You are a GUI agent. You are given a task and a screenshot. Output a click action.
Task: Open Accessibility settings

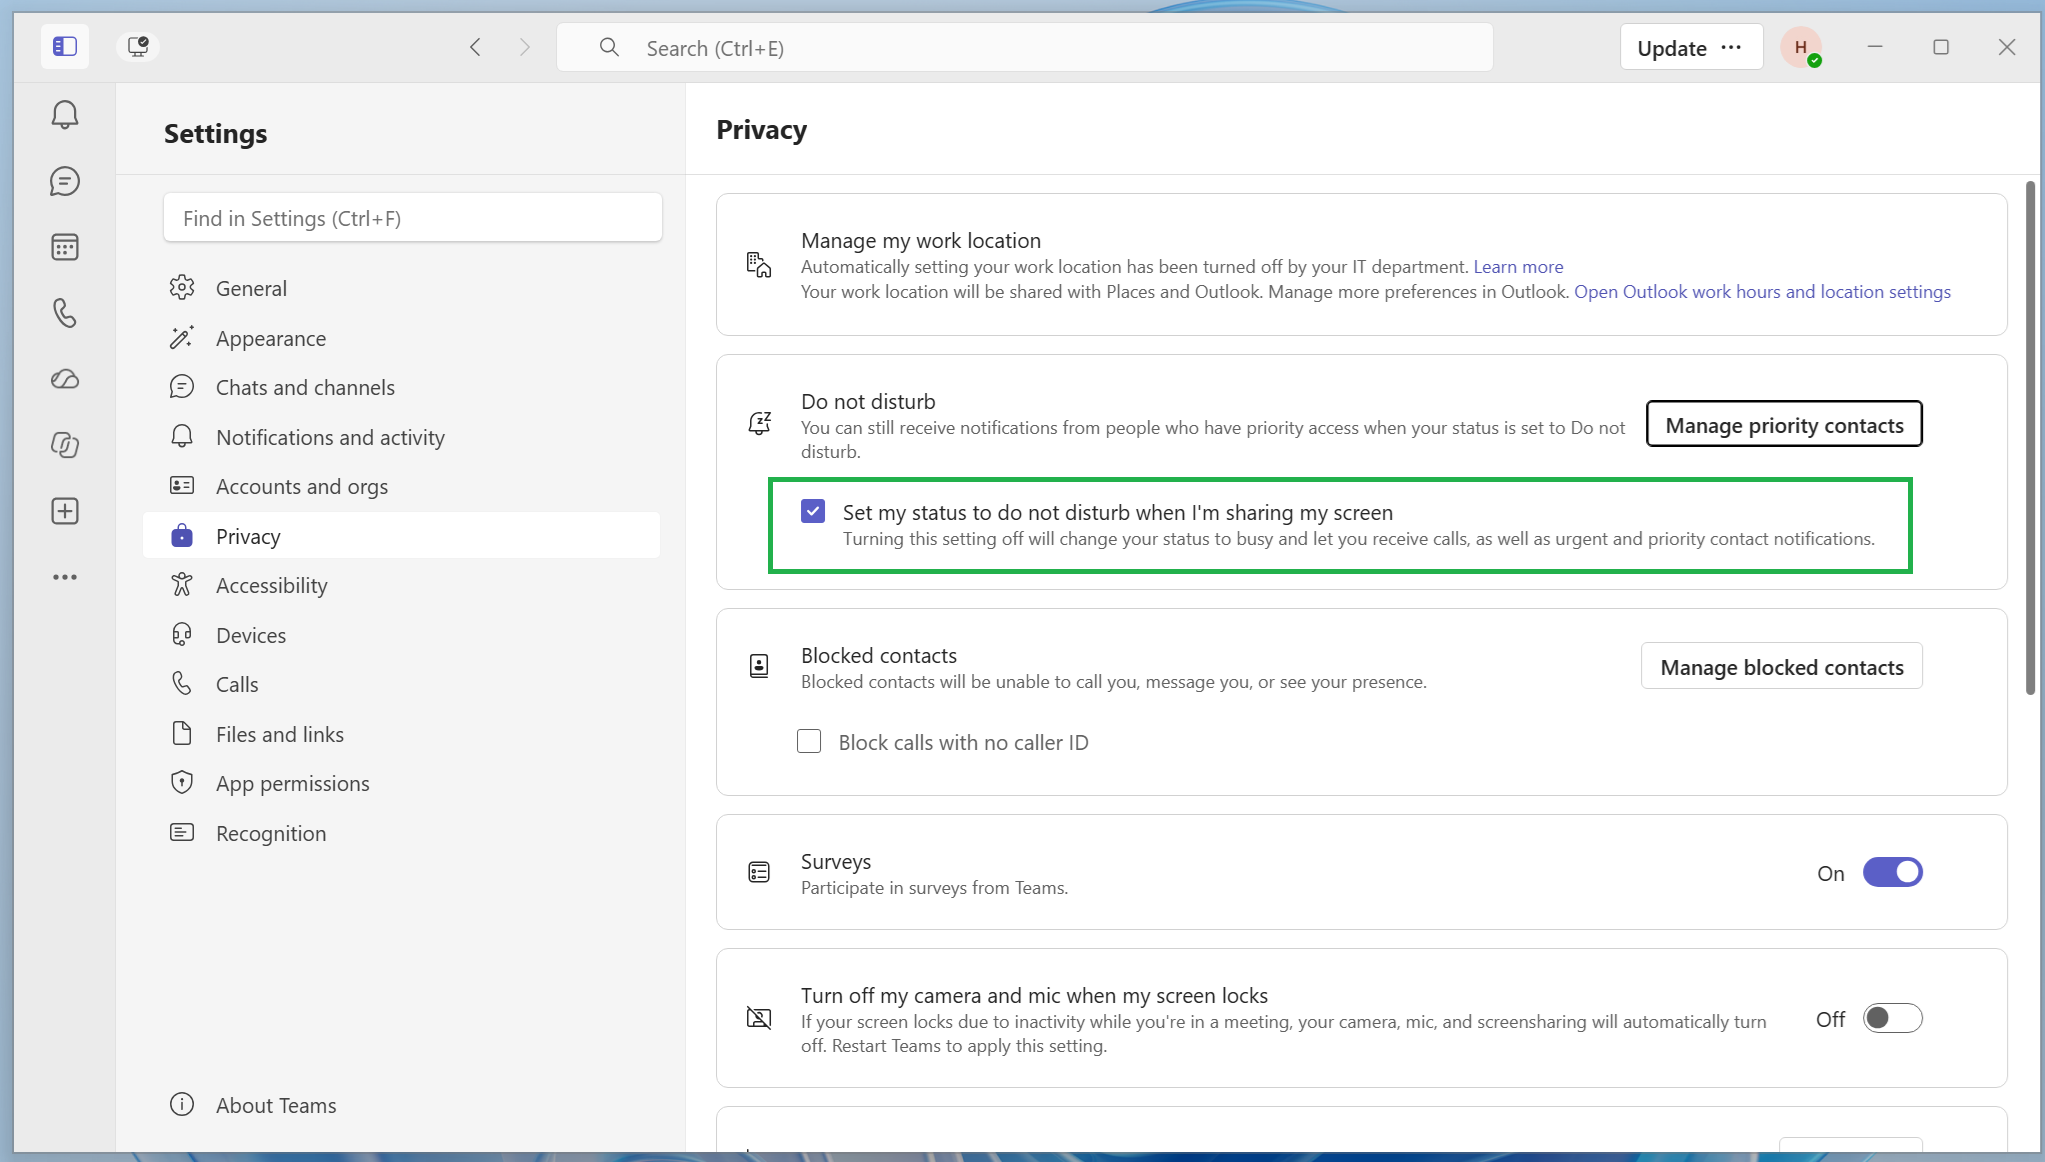(402, 585)
